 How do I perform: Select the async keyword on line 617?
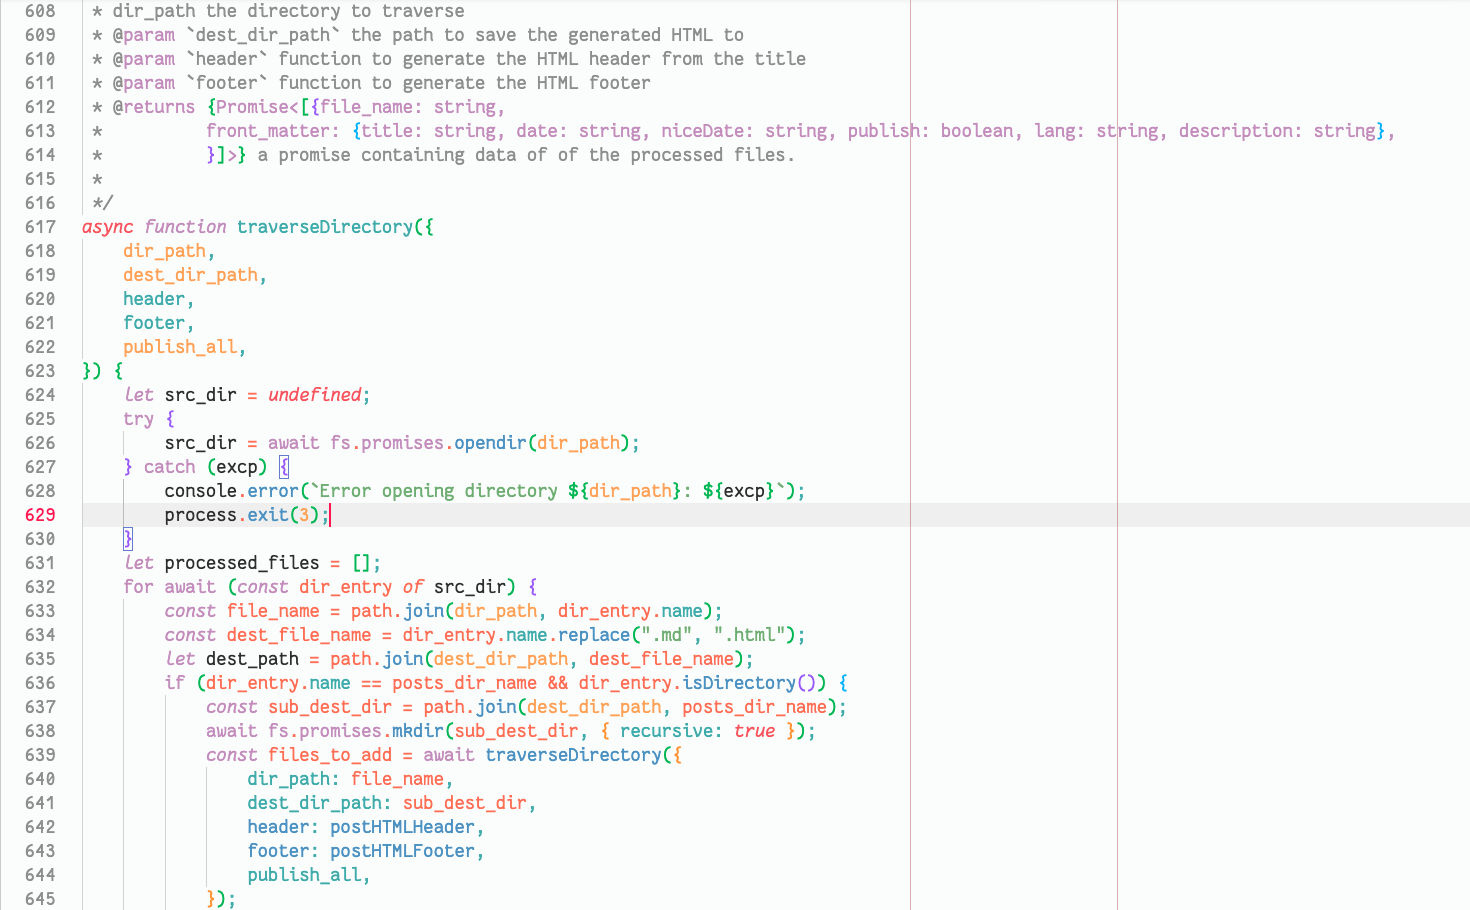coord(105,227)
